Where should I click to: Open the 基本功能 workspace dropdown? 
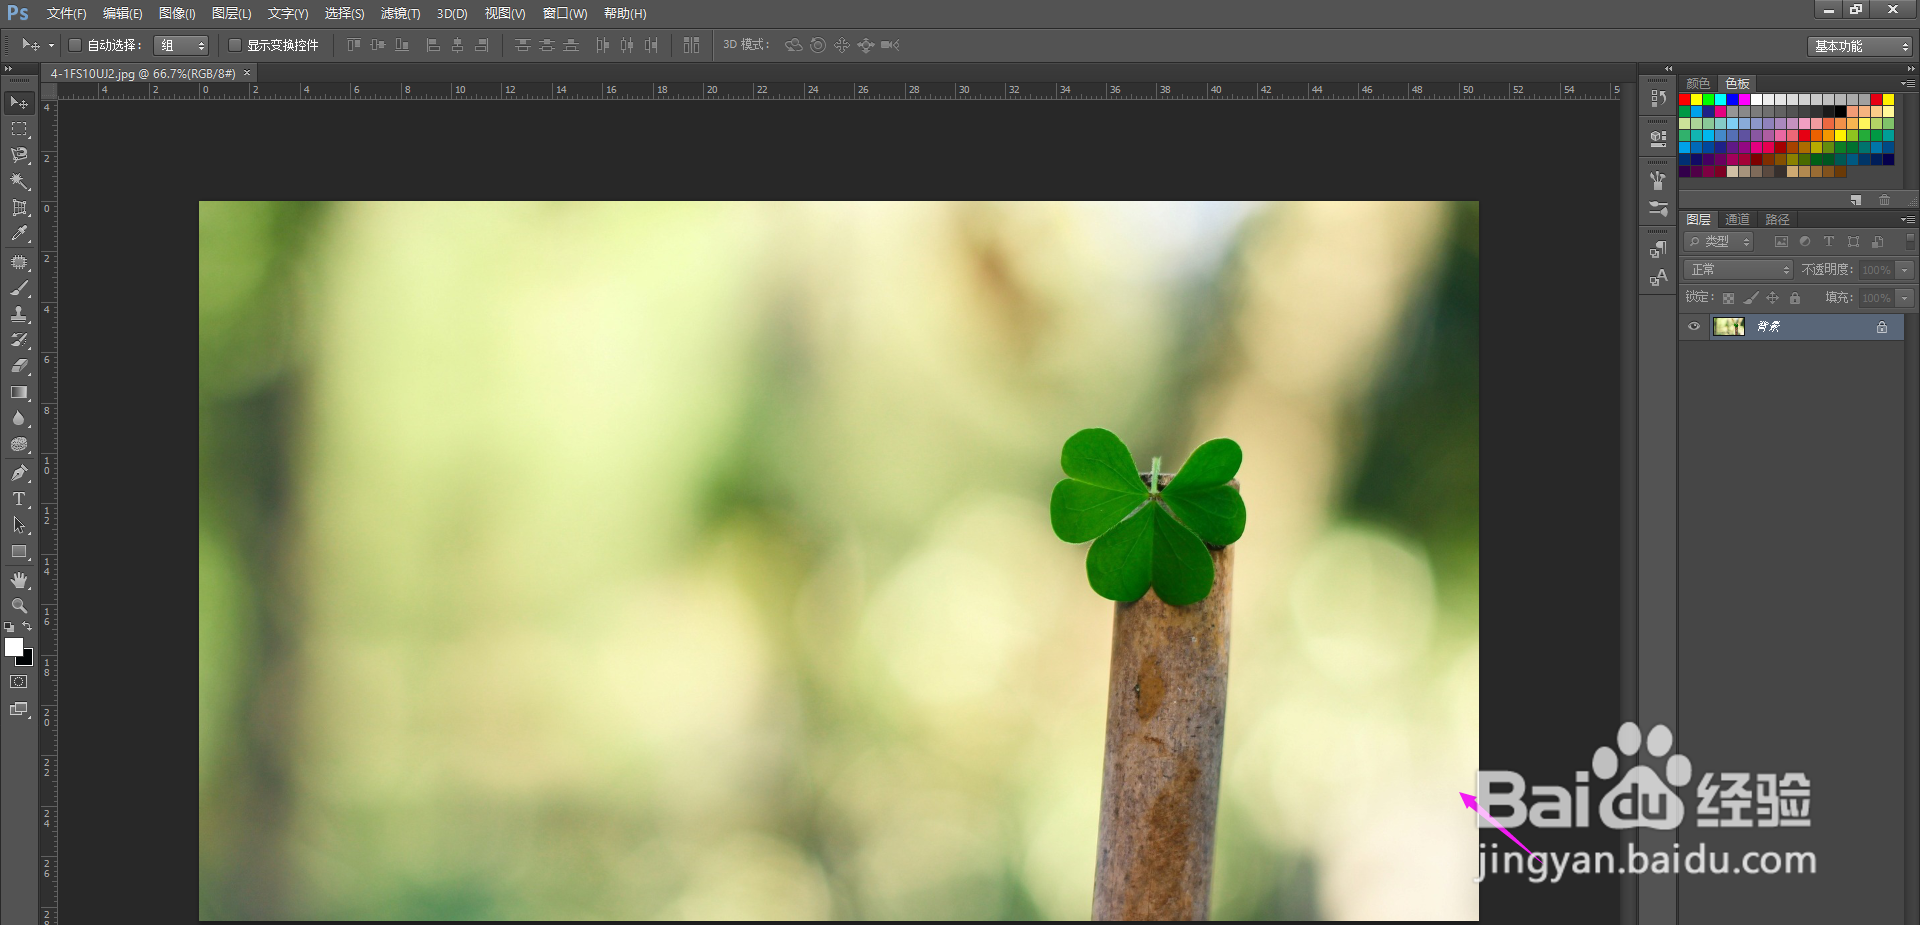tap(1860, 46)
